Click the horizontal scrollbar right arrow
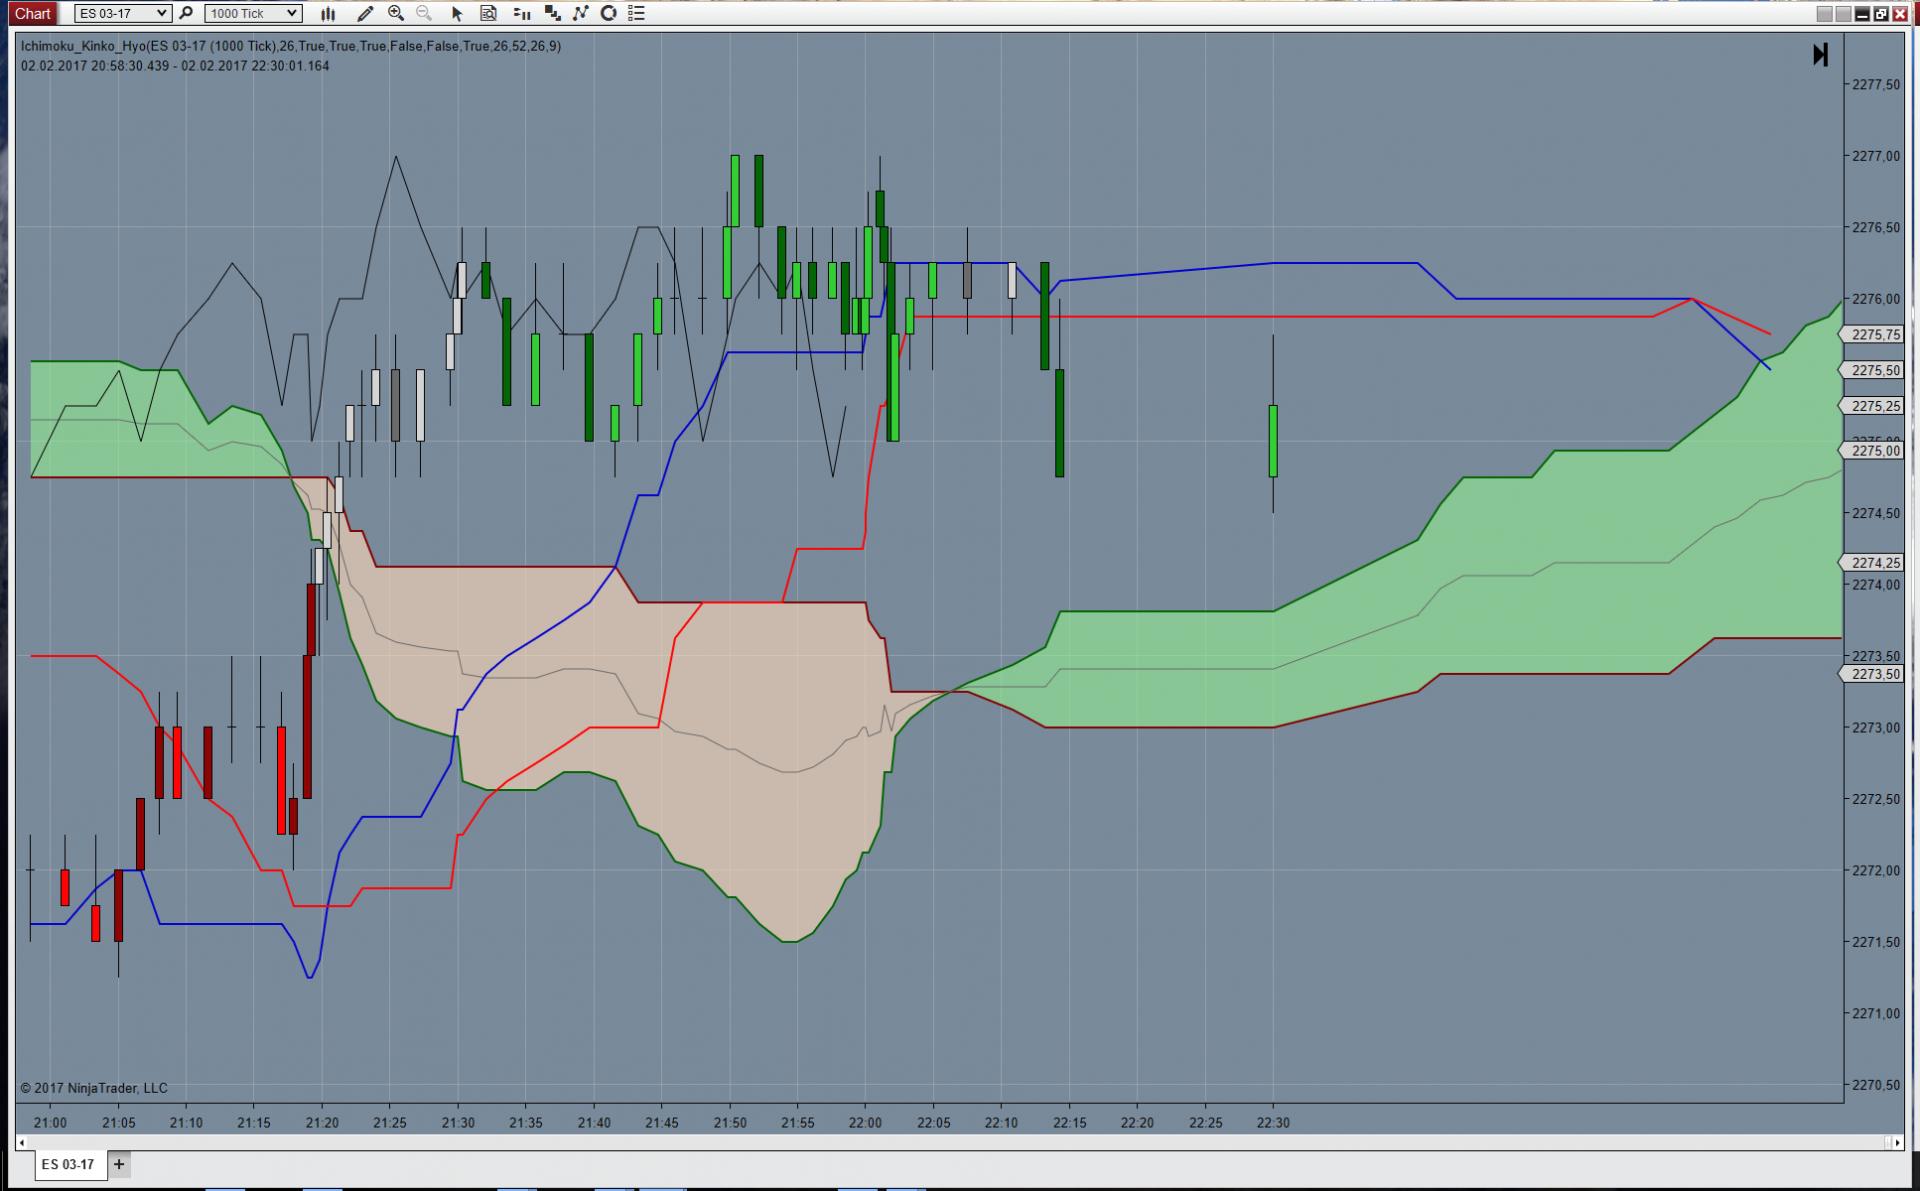The height and width of the screenshot is (1191, 1920). click(1897, 1142)
